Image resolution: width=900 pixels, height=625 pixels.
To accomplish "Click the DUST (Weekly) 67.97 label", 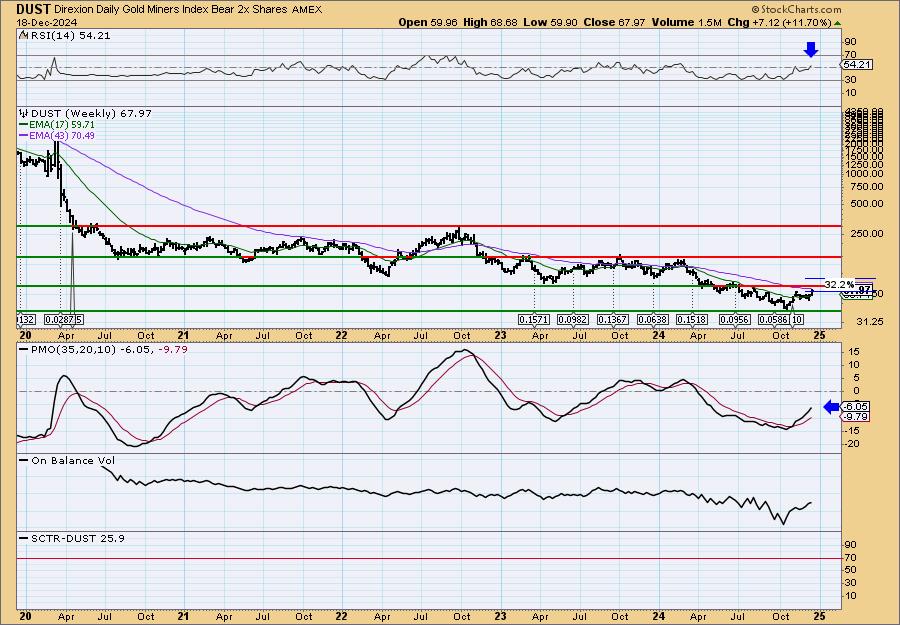I will (x=91, y=114).
